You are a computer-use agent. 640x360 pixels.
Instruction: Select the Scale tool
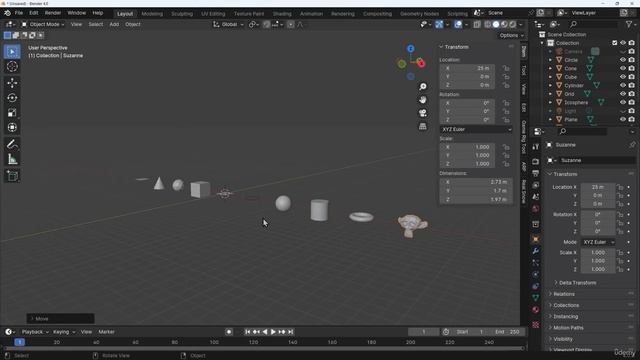pyautogui.click(x=12, y=113)
